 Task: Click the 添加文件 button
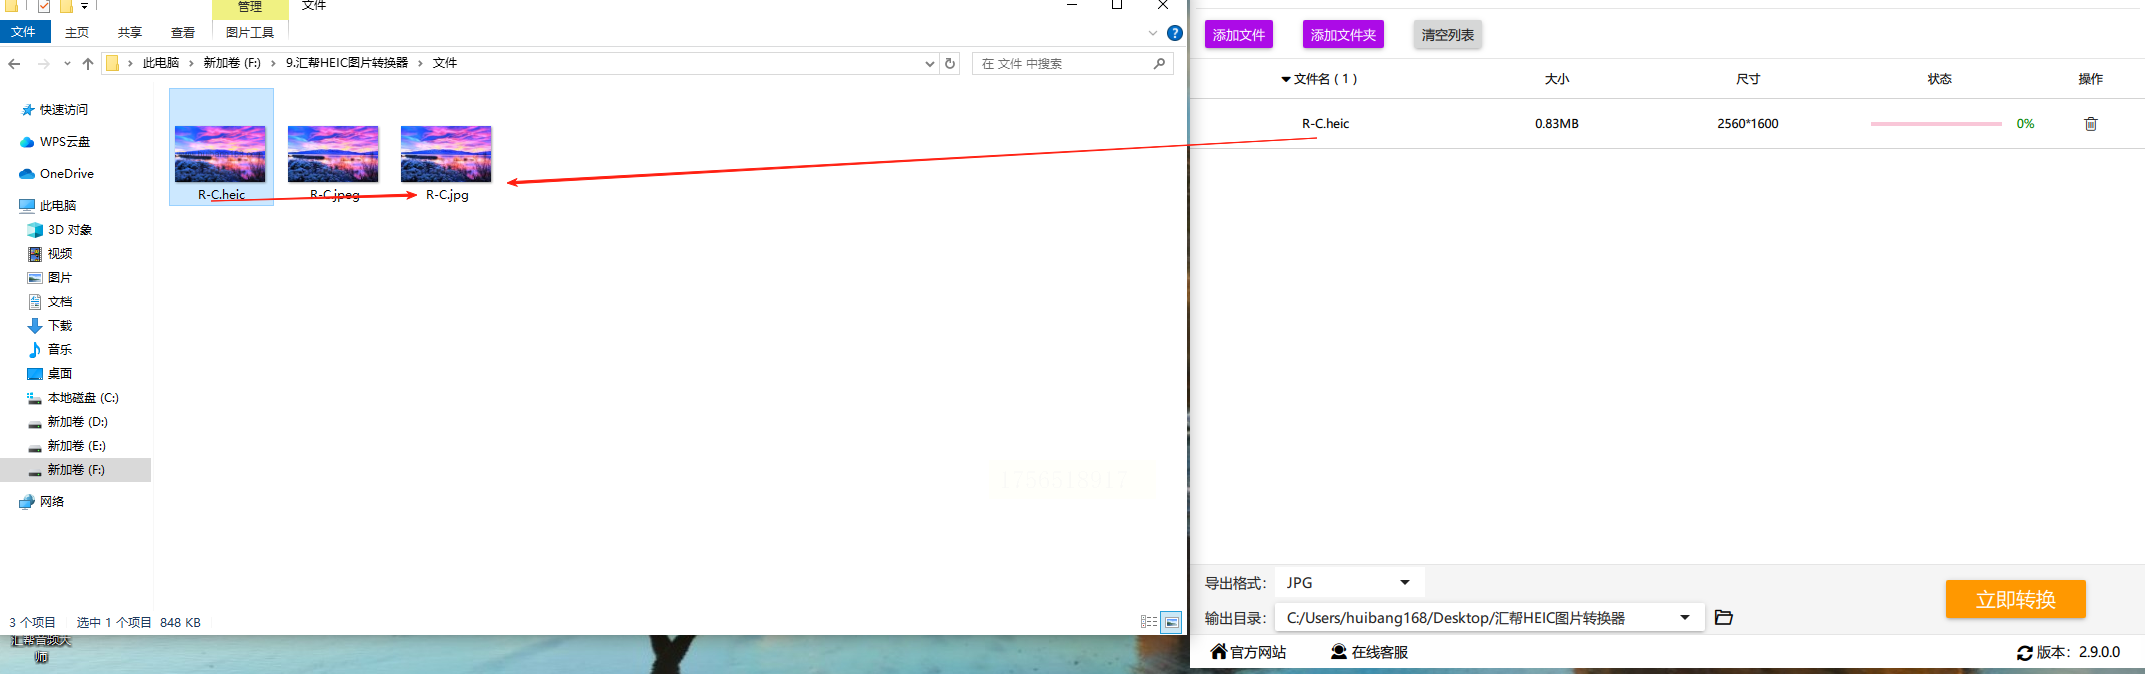tap(1239, 35)
